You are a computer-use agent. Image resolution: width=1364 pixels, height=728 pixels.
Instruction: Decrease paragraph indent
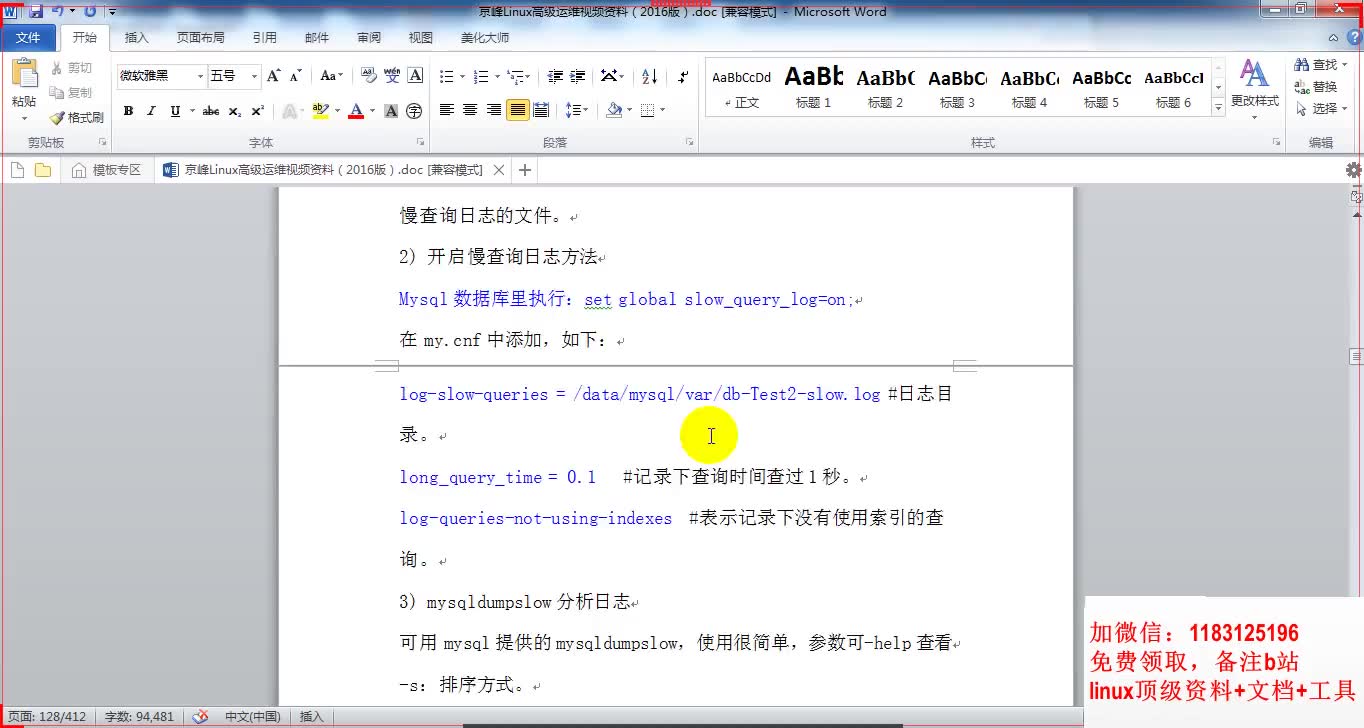tap(553, 76)
